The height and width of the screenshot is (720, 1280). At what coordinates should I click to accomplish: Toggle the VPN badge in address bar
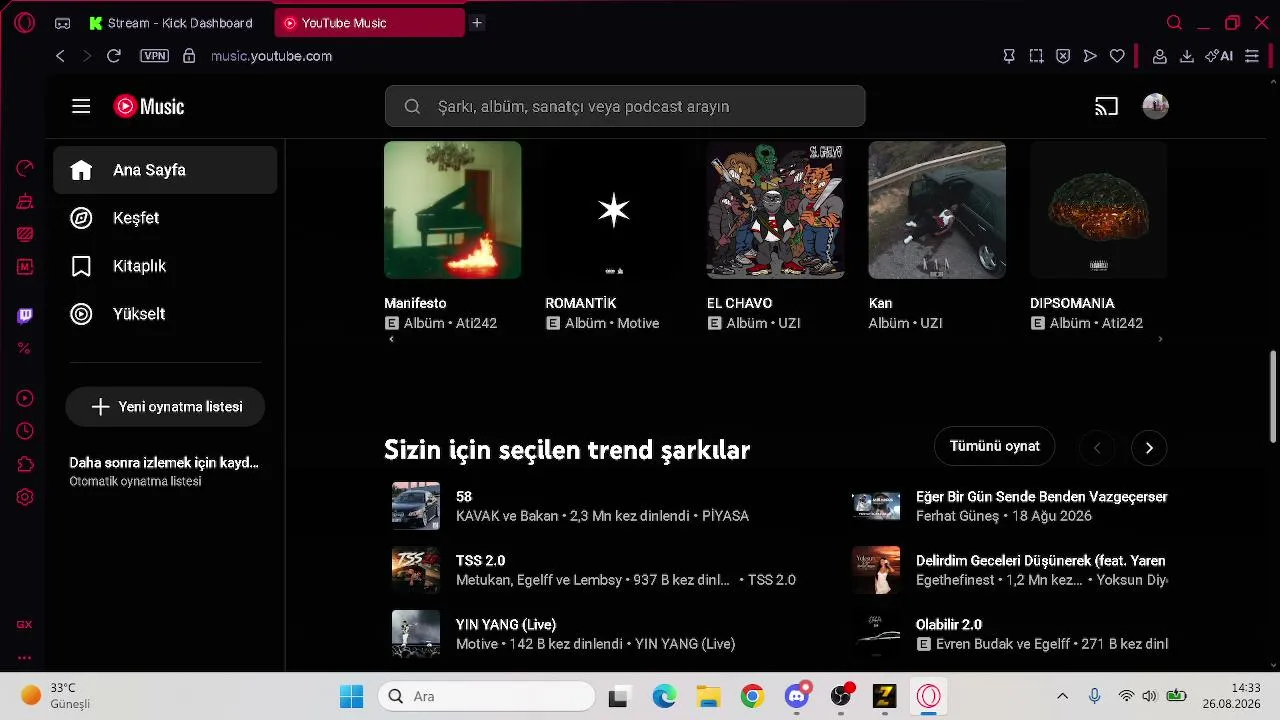155,56
